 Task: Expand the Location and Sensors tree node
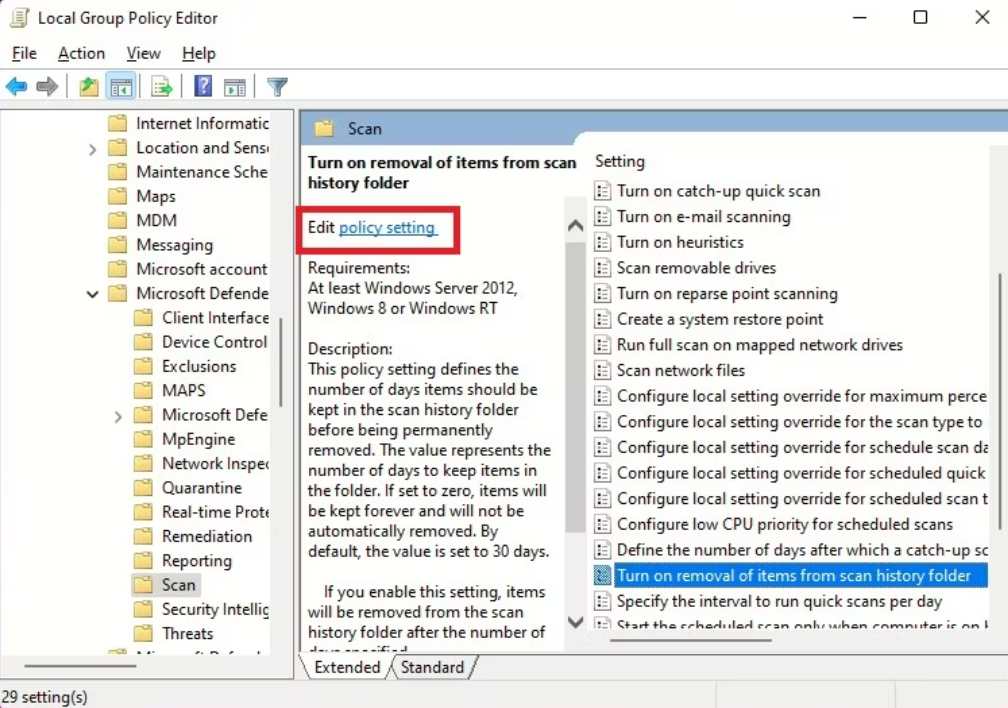(93, 148)
